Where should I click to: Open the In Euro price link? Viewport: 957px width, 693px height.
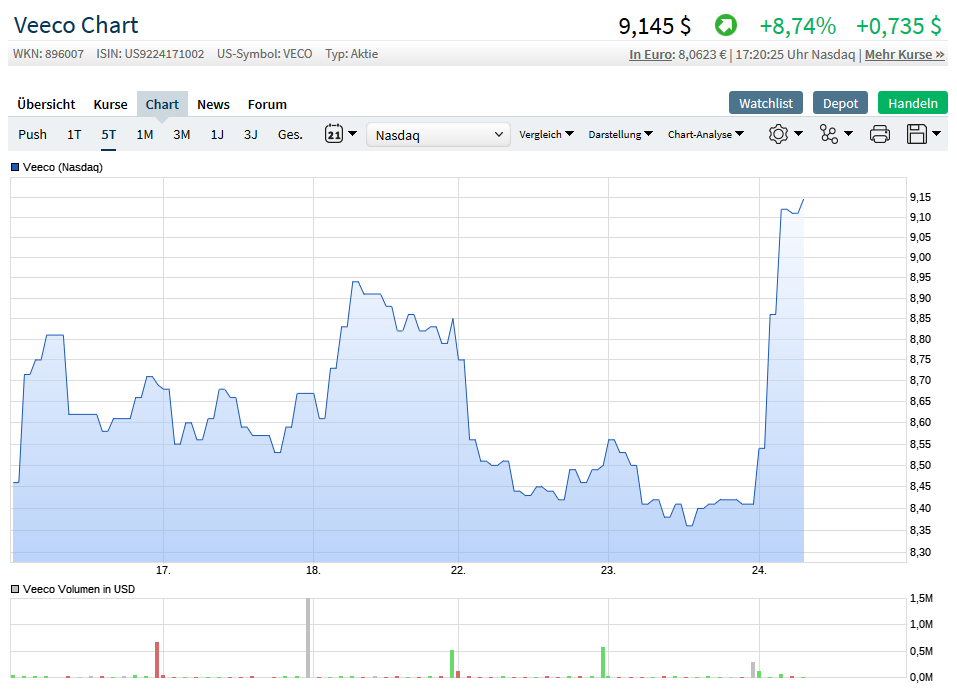[651, 54]
